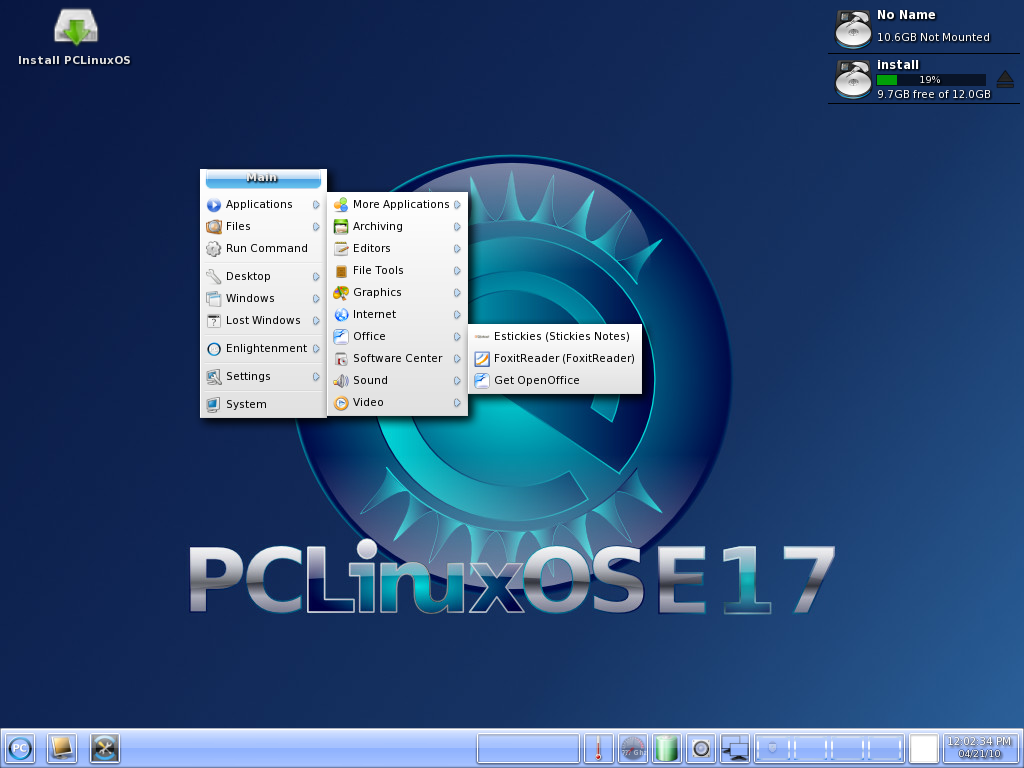This screenshot has height=768, width=1024.
Task: Click the green trash can taskbar icon
Action: pos(667,748)
